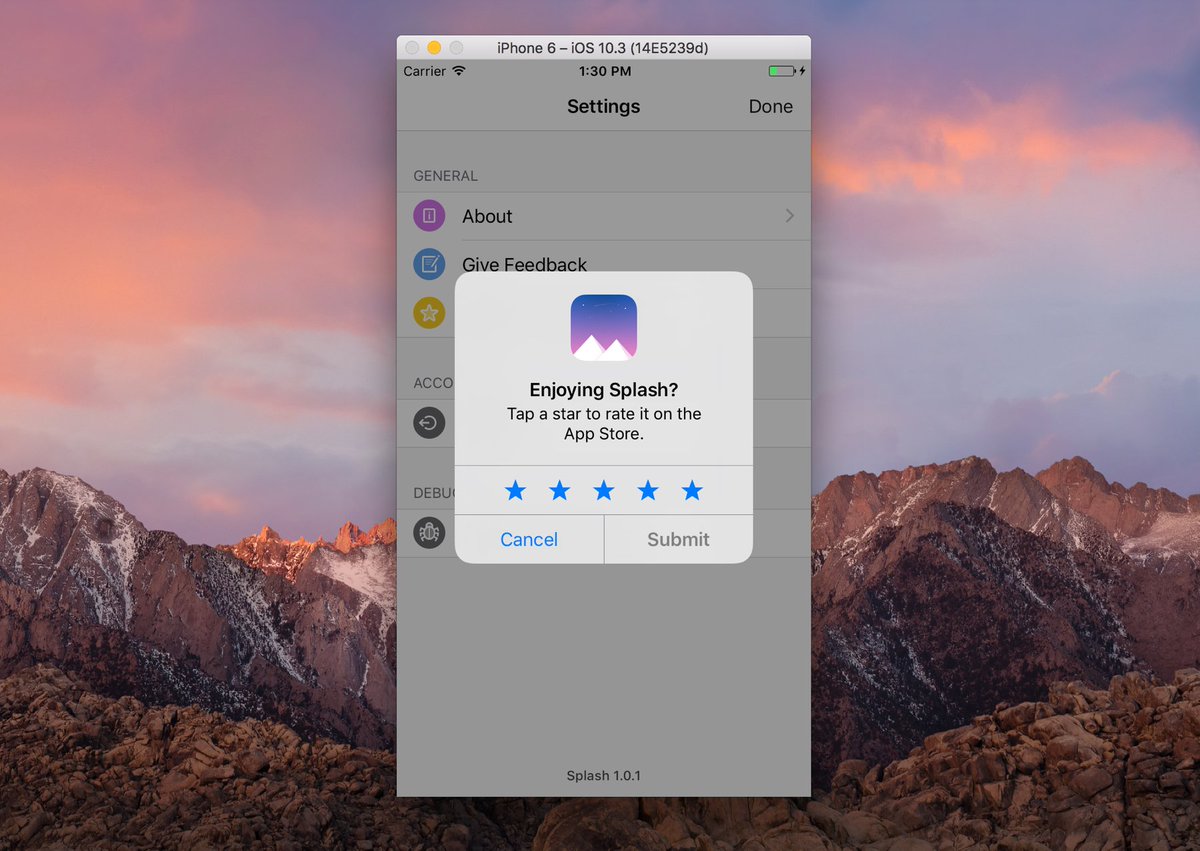Click the debug bug icon
The image size is (1200, 851).
coord(429,532)
